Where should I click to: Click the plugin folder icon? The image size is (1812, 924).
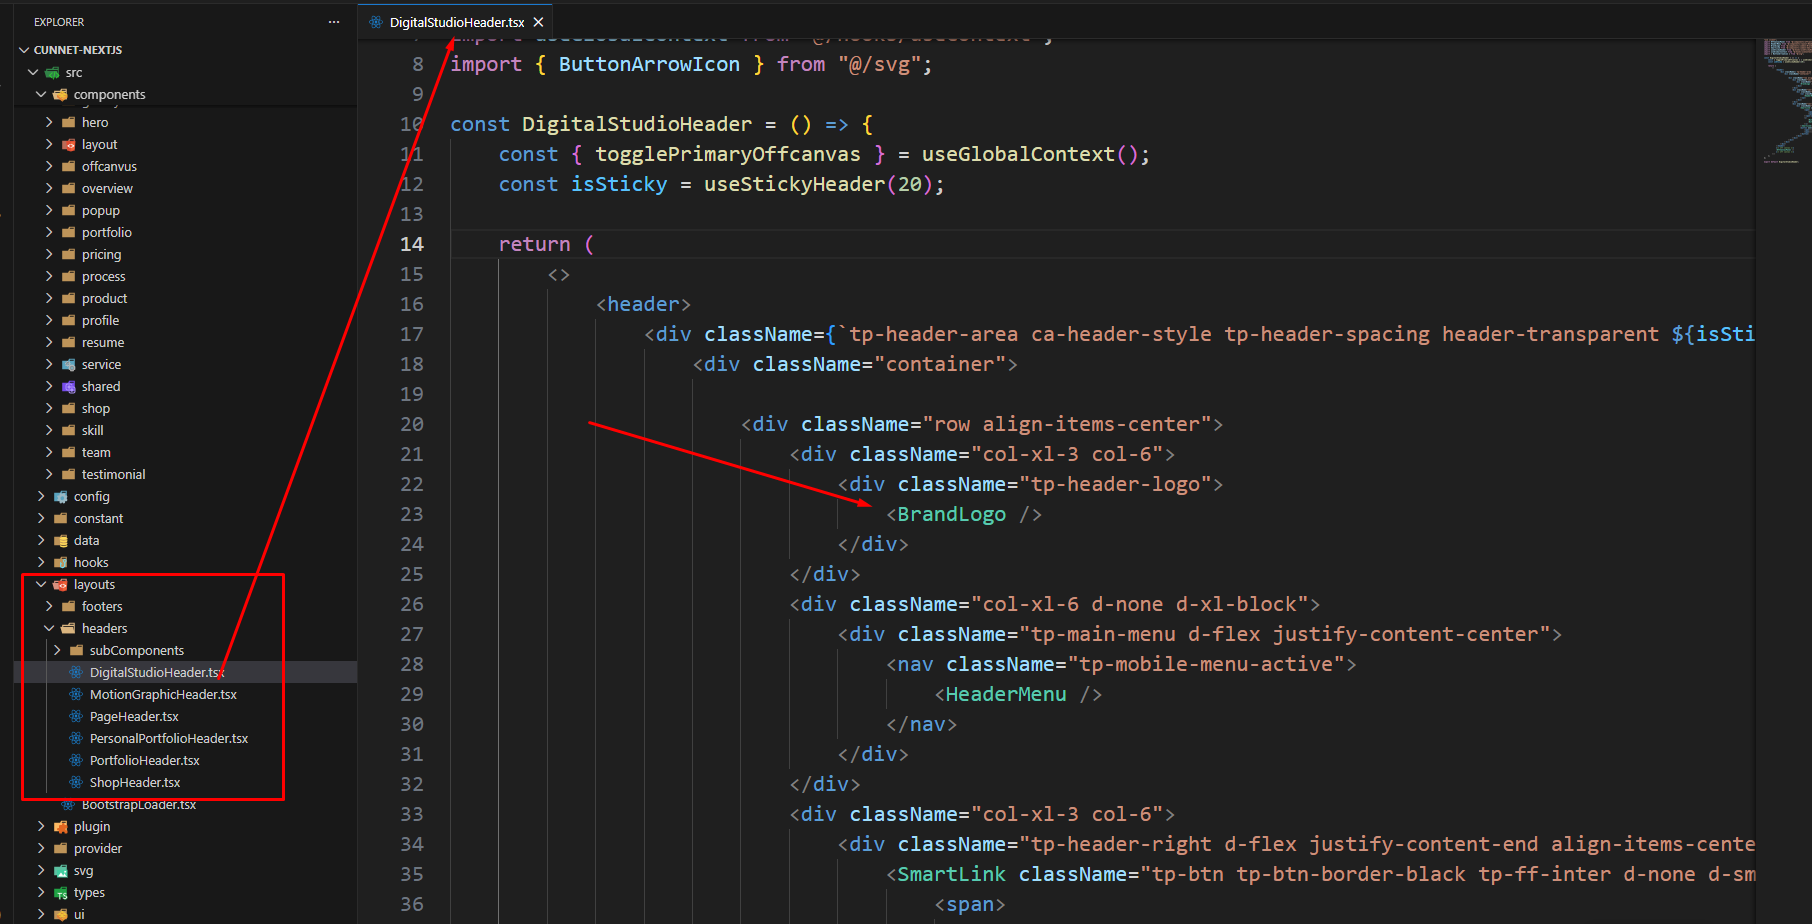60,827
